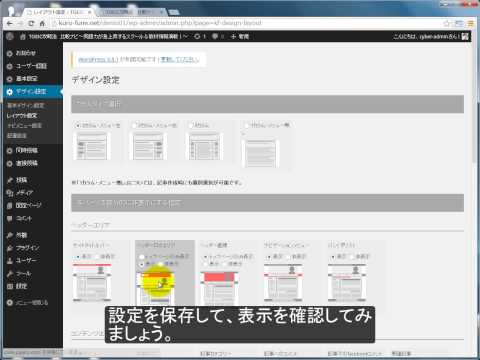480x360 pixels.
Task: Set breadcrumb list to 非表示
Action: 352,257
